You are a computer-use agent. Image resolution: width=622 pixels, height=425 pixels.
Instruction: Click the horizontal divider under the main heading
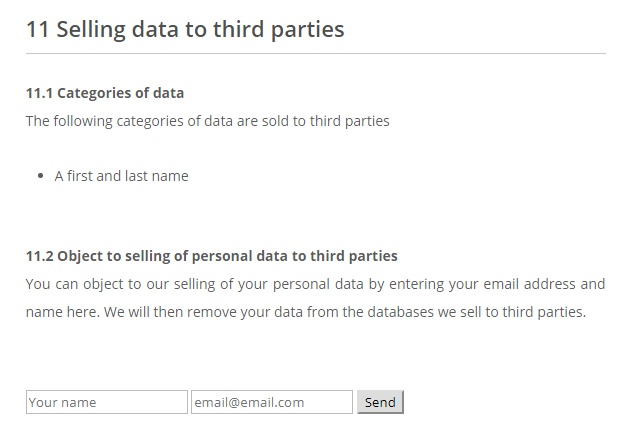(316, 53)
